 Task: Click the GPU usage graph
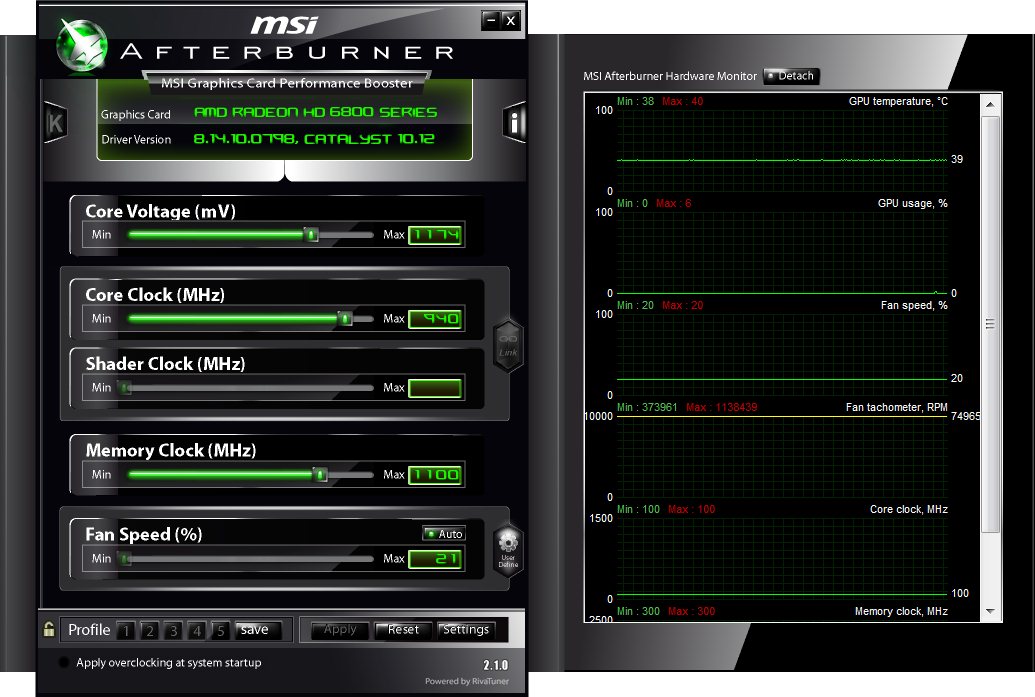(782, 253)
